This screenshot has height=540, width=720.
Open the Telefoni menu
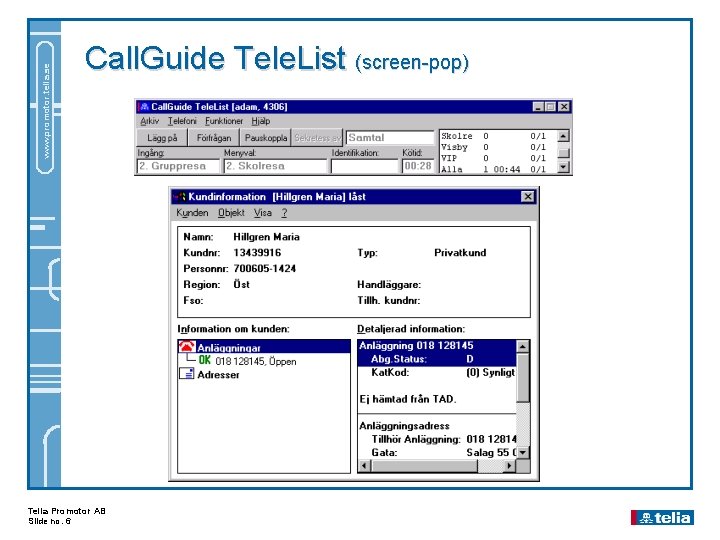(x=182, y=121)
